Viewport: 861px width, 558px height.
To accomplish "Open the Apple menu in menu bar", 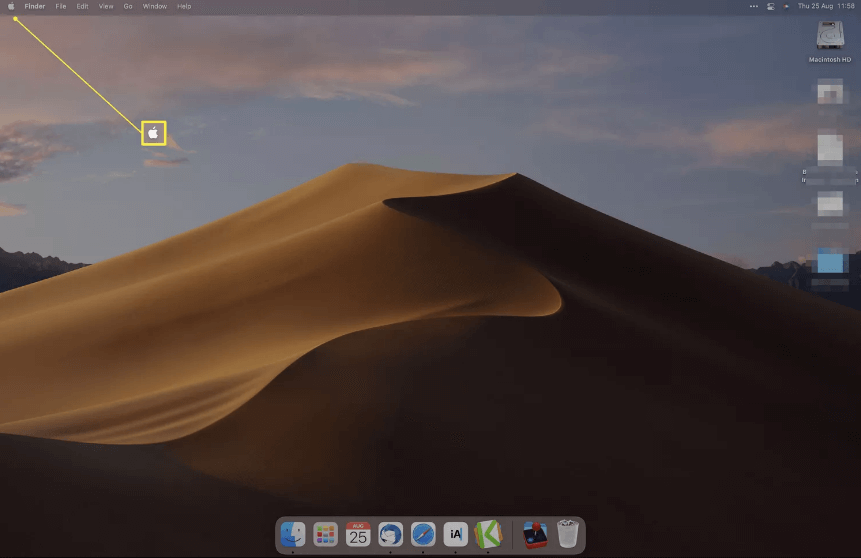I will (x=11, y=6).
